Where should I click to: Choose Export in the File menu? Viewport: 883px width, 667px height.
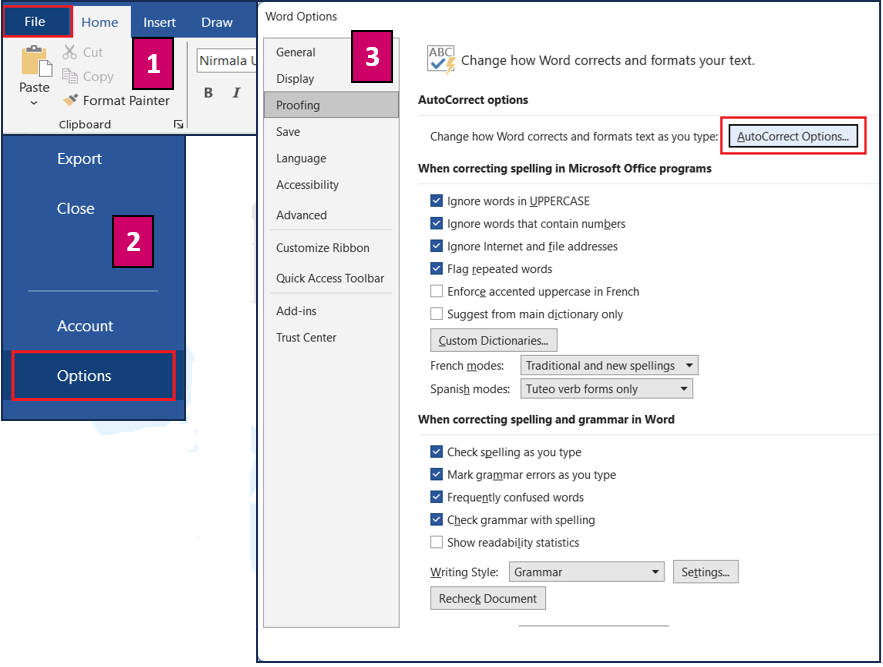pos(79,159)
